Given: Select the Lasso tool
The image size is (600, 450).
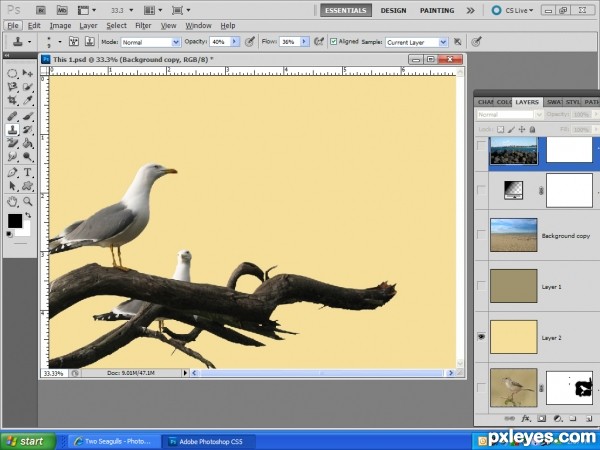Looking at the screenshot, I should 12,87.
